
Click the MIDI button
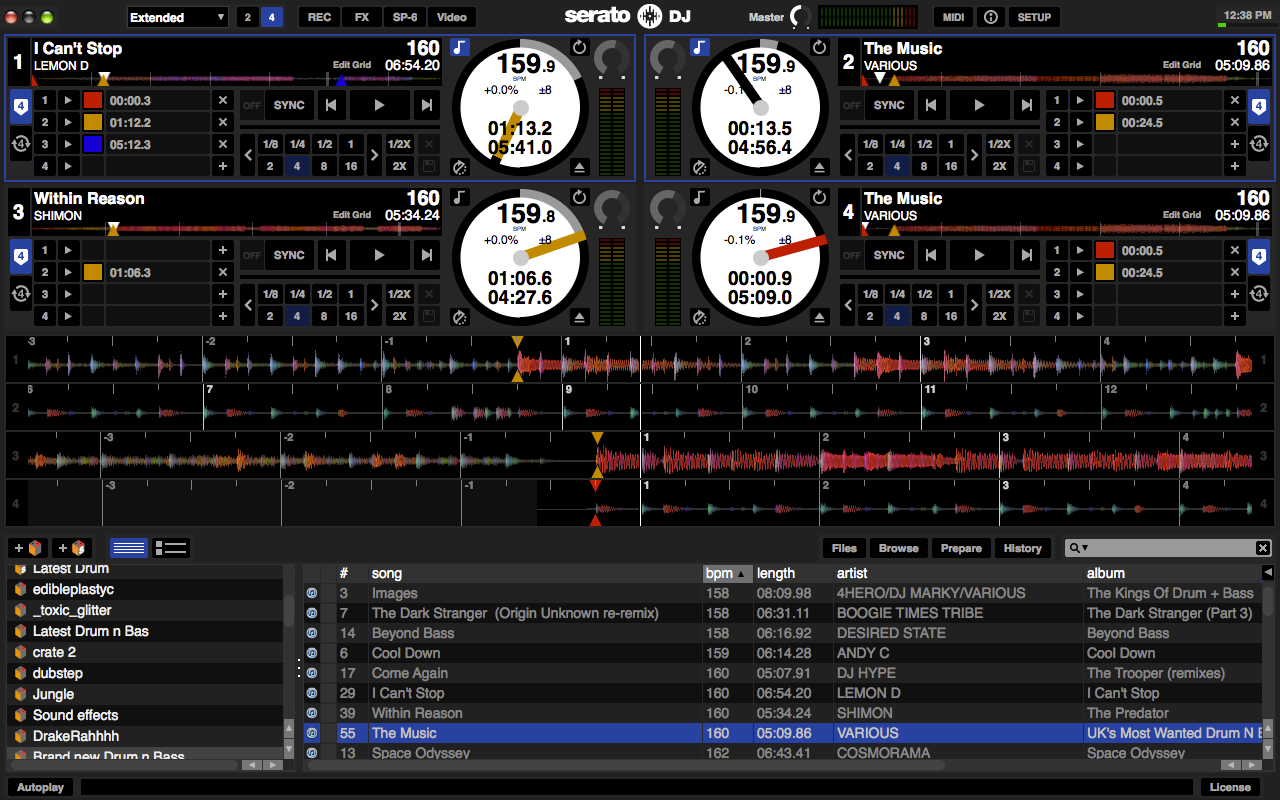(x=954, y=17)
